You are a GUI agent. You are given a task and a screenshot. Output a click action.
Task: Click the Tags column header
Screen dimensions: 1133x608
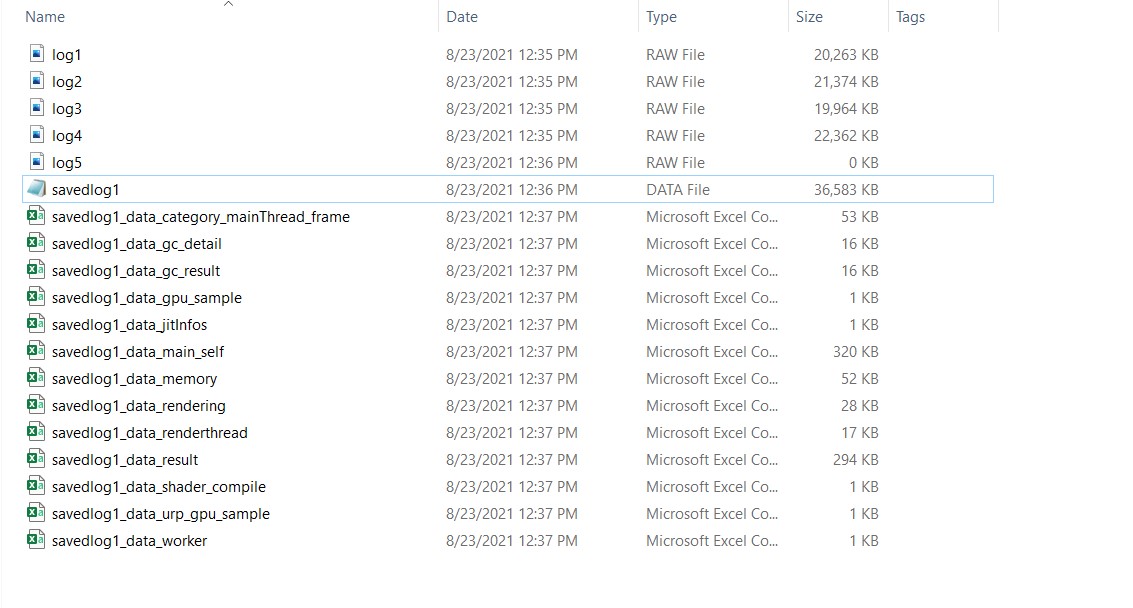(910, 16)
